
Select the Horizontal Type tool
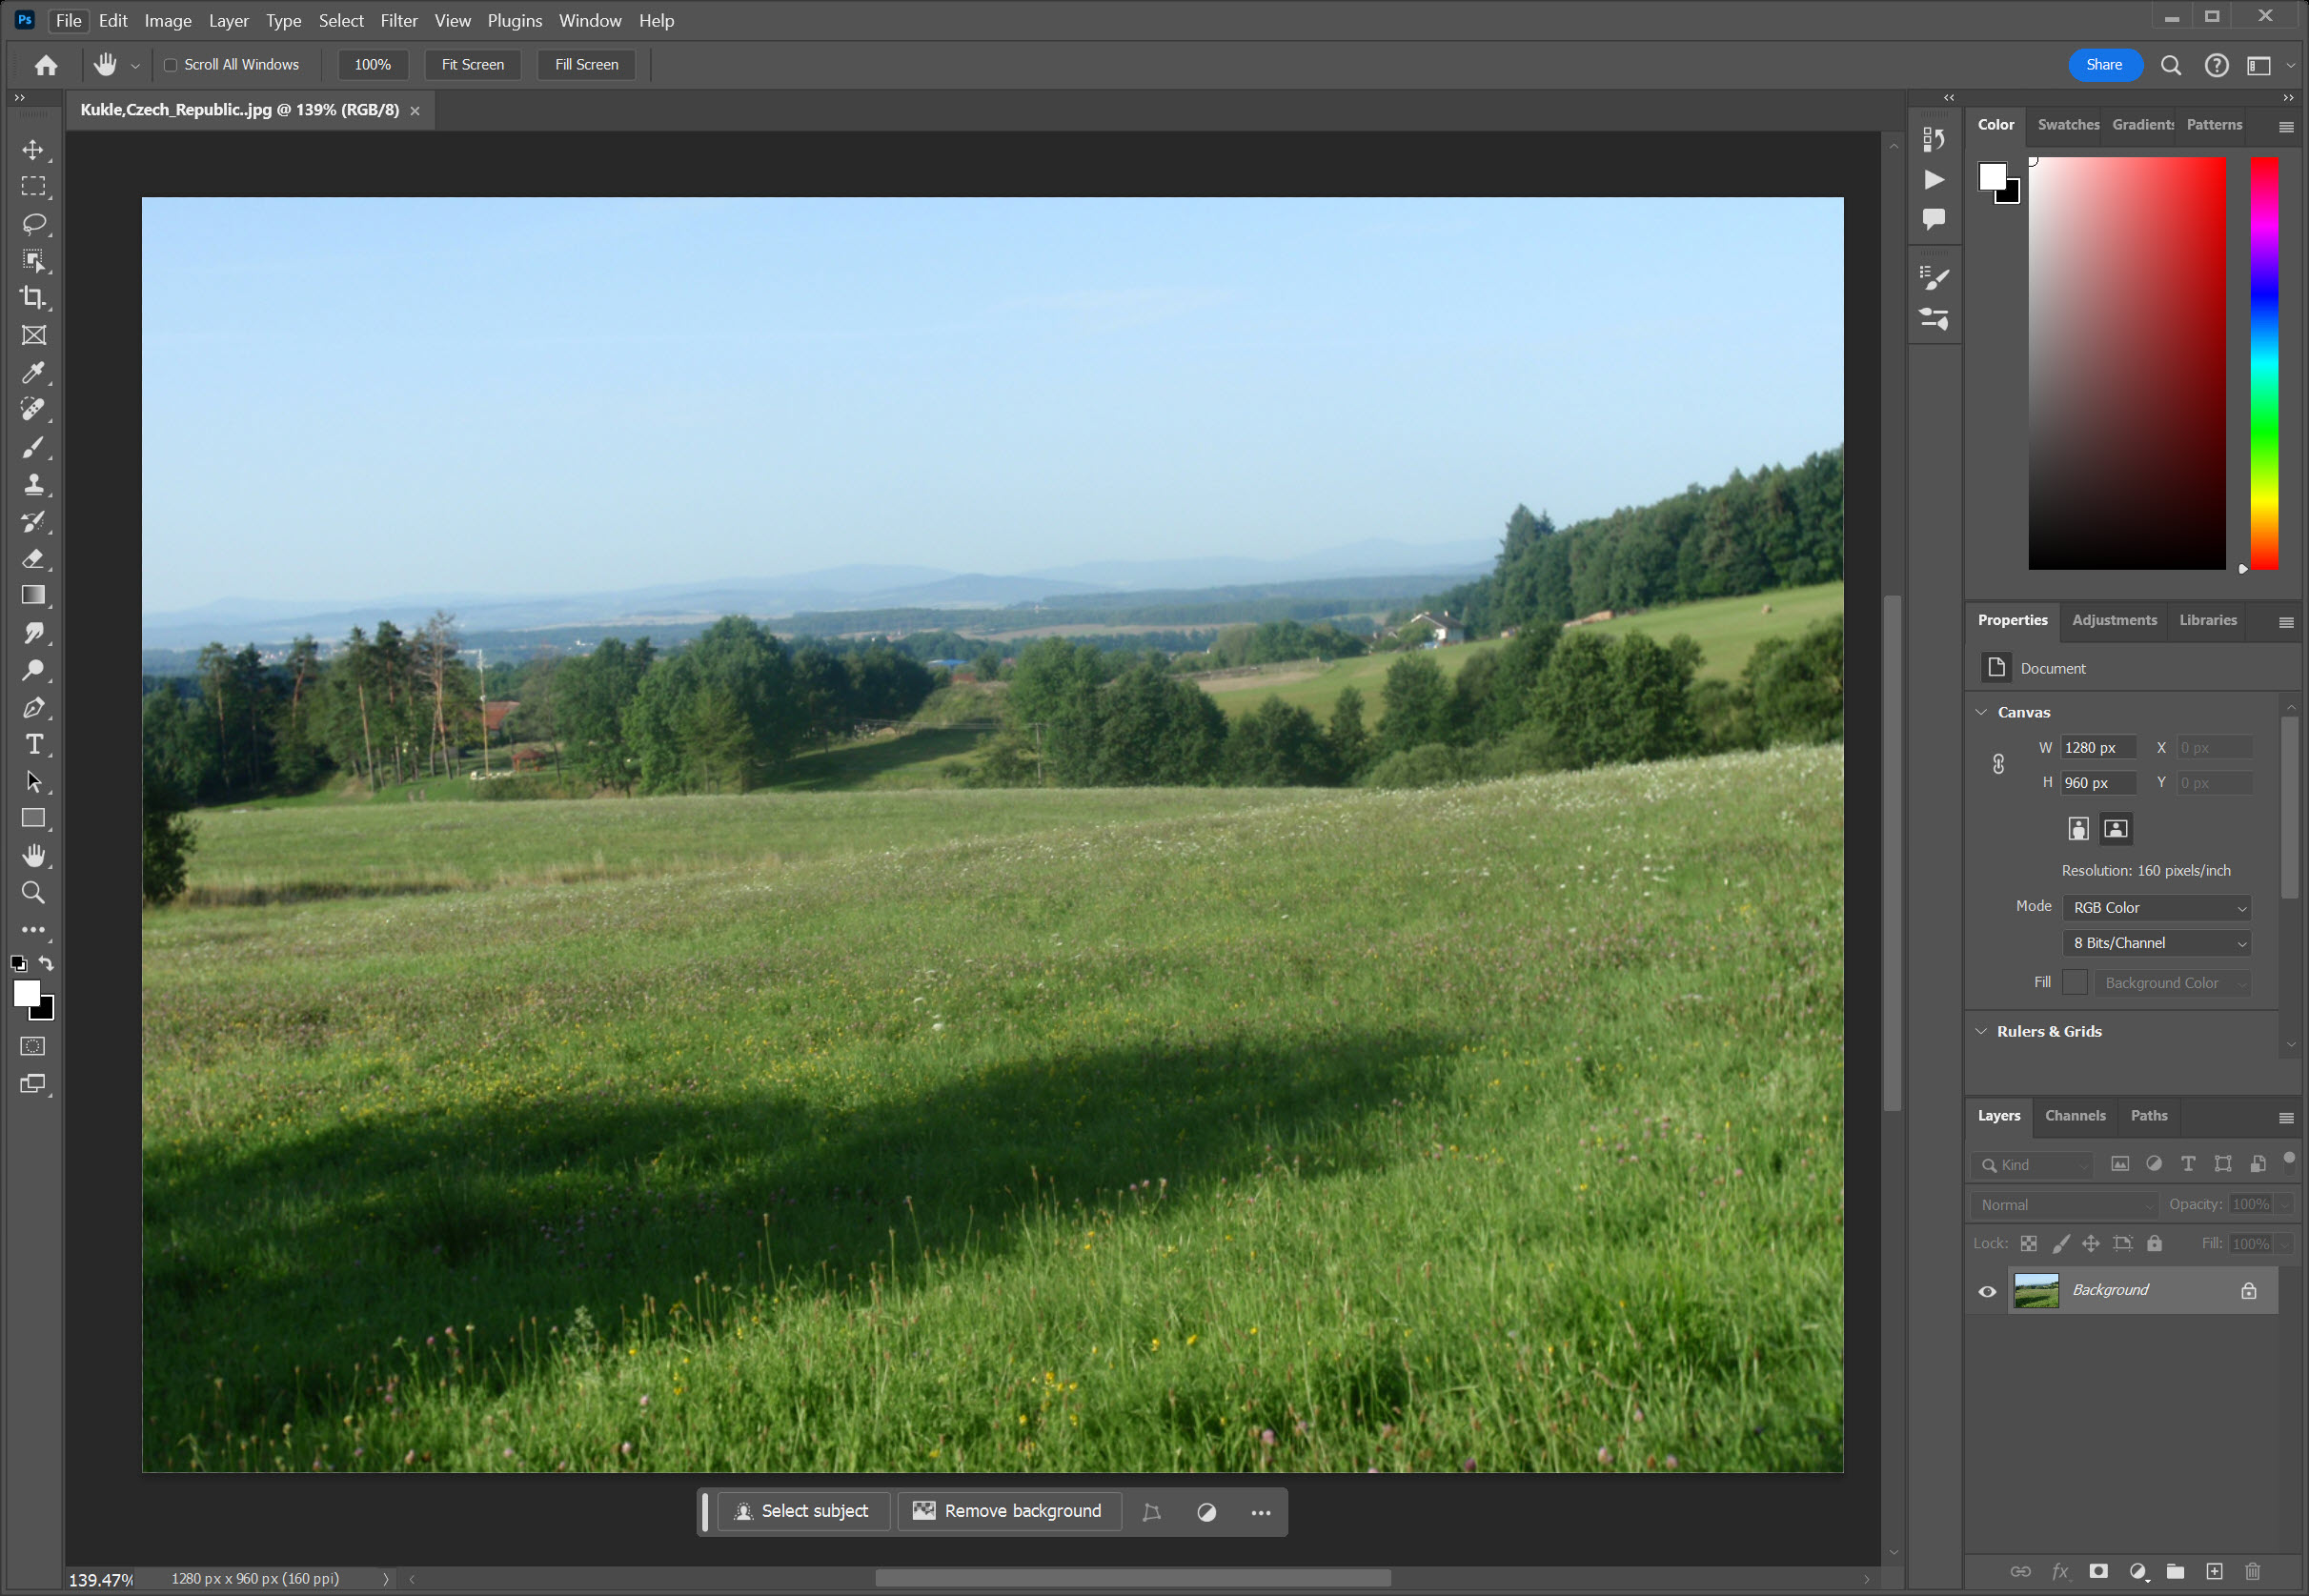click(x=33, y=745)
